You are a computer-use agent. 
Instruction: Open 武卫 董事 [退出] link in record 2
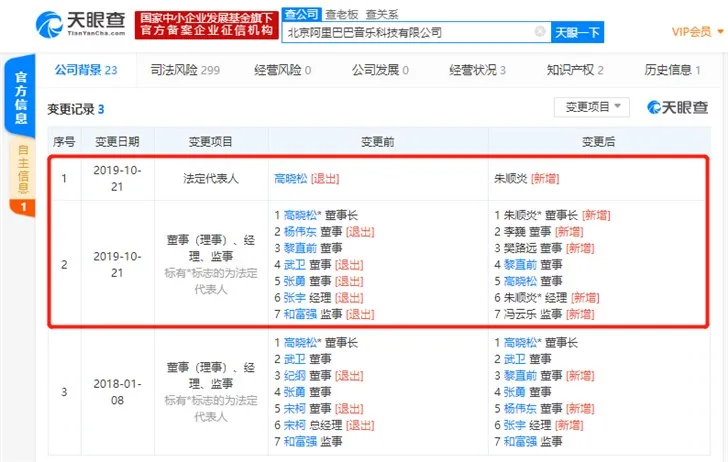[294, 265]
